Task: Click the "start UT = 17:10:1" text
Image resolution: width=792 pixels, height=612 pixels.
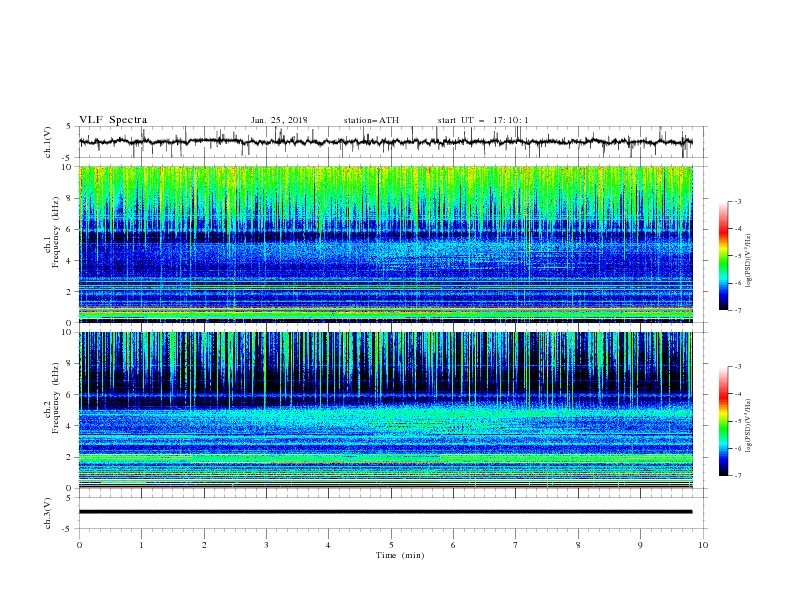Action: (483, 120)
